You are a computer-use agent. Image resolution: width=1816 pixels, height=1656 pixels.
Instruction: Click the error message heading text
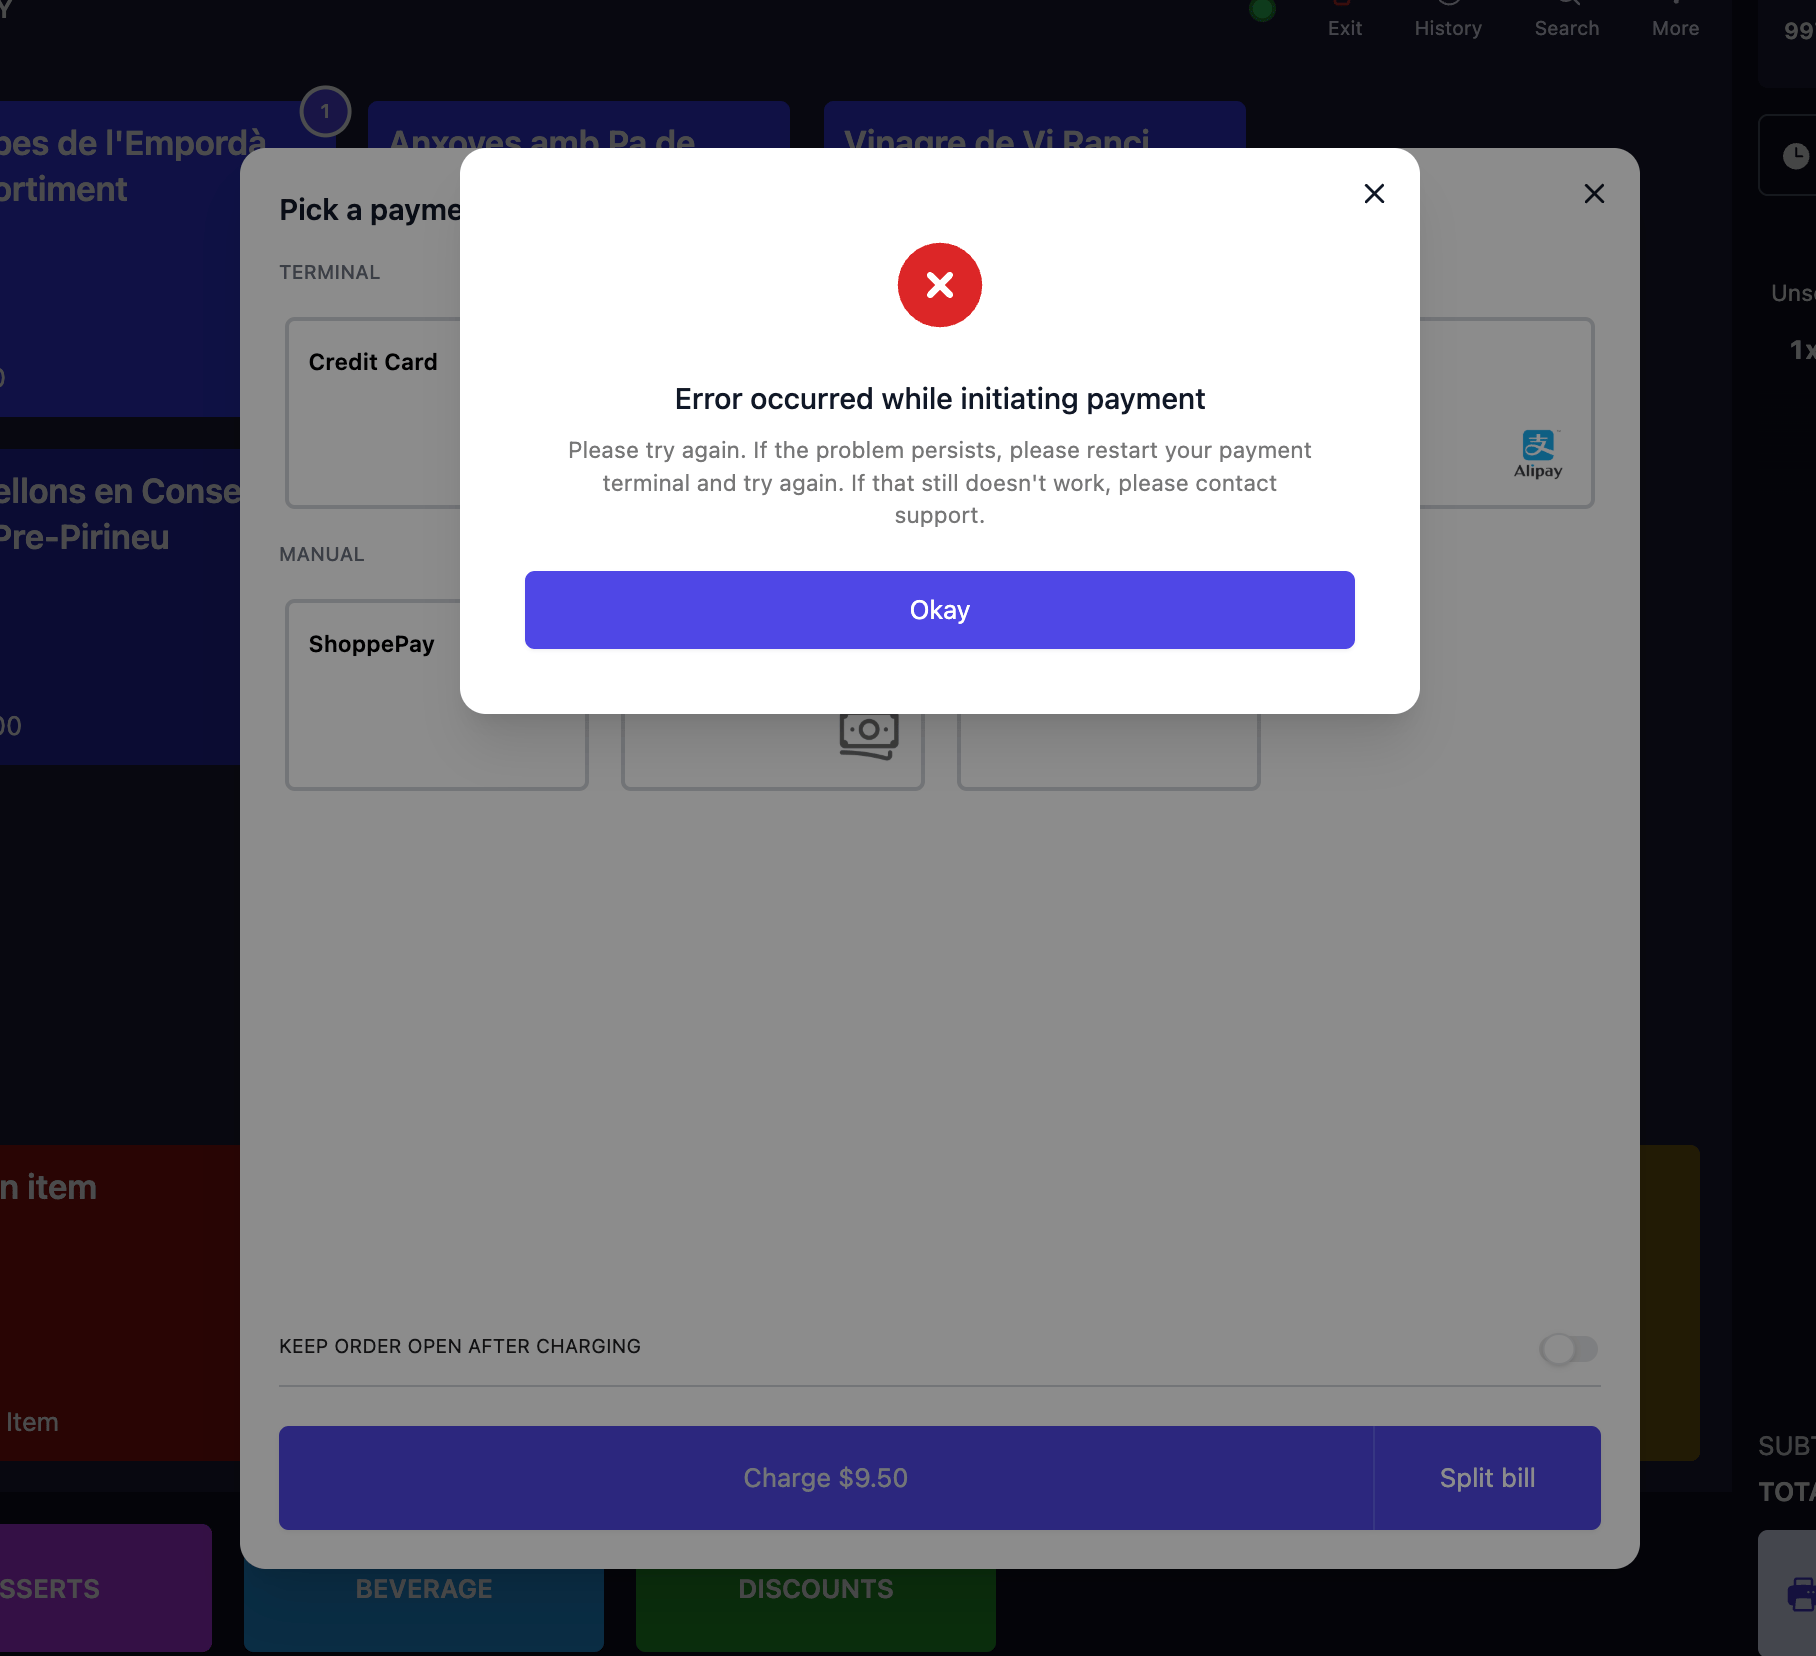coord(939,399)
